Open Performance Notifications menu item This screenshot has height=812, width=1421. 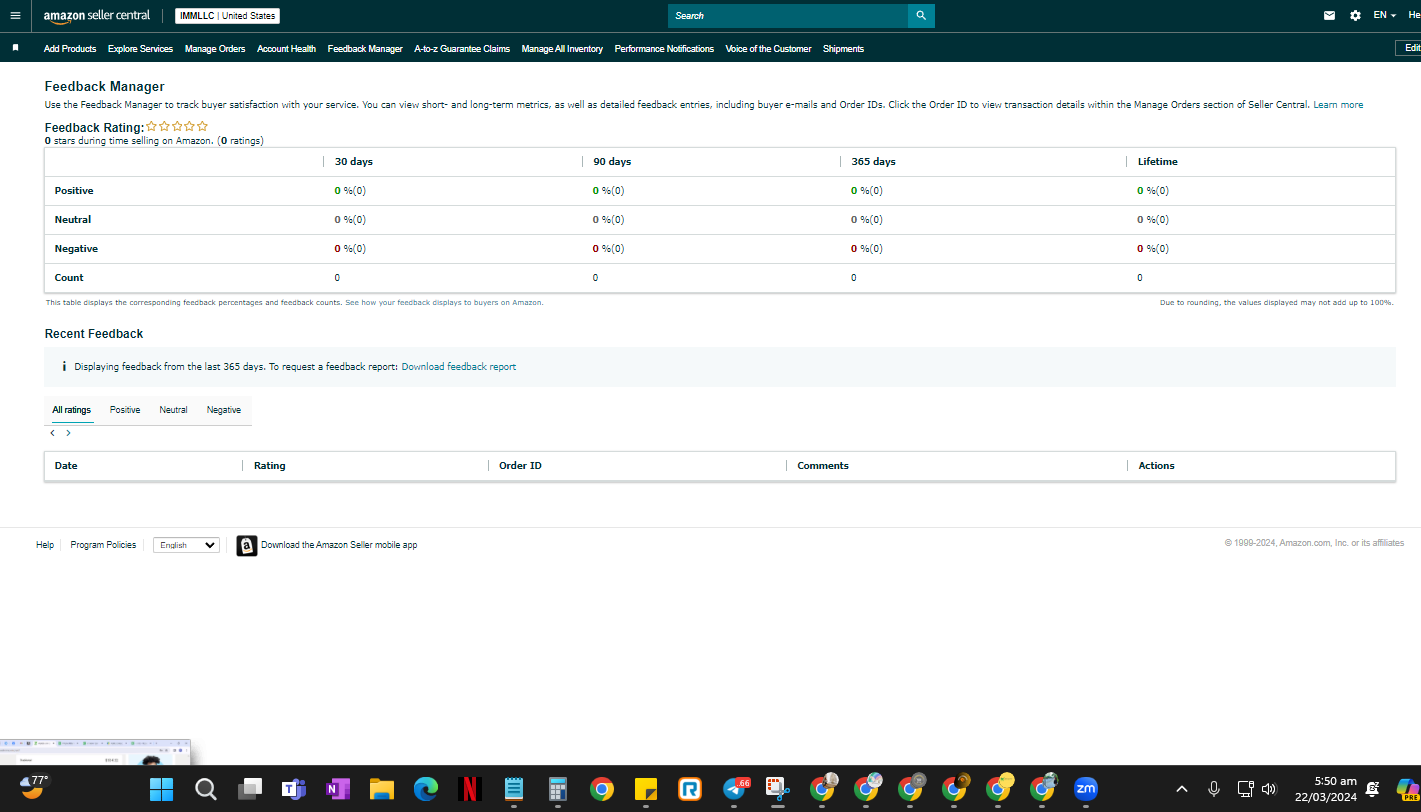pos(664,49)
